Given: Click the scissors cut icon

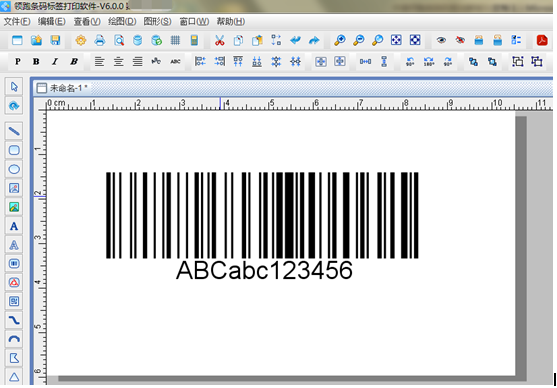Looking at the screenshot, I should click(220, 41).
